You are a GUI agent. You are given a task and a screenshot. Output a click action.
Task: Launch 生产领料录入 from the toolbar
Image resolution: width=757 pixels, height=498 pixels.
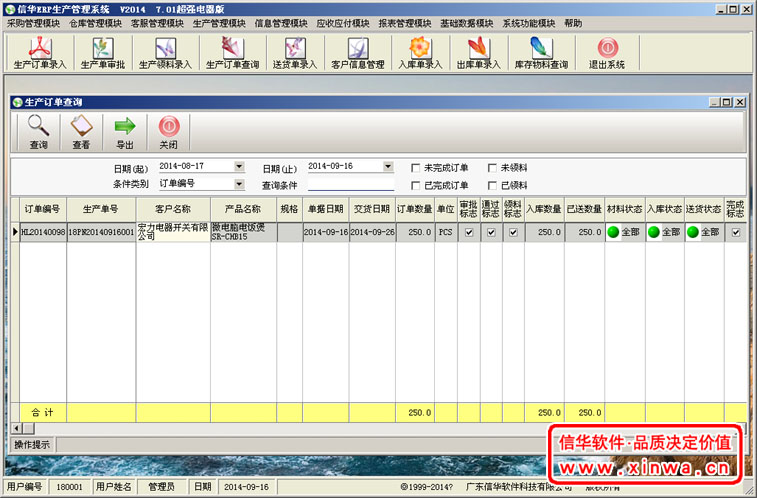click(166, 53)
